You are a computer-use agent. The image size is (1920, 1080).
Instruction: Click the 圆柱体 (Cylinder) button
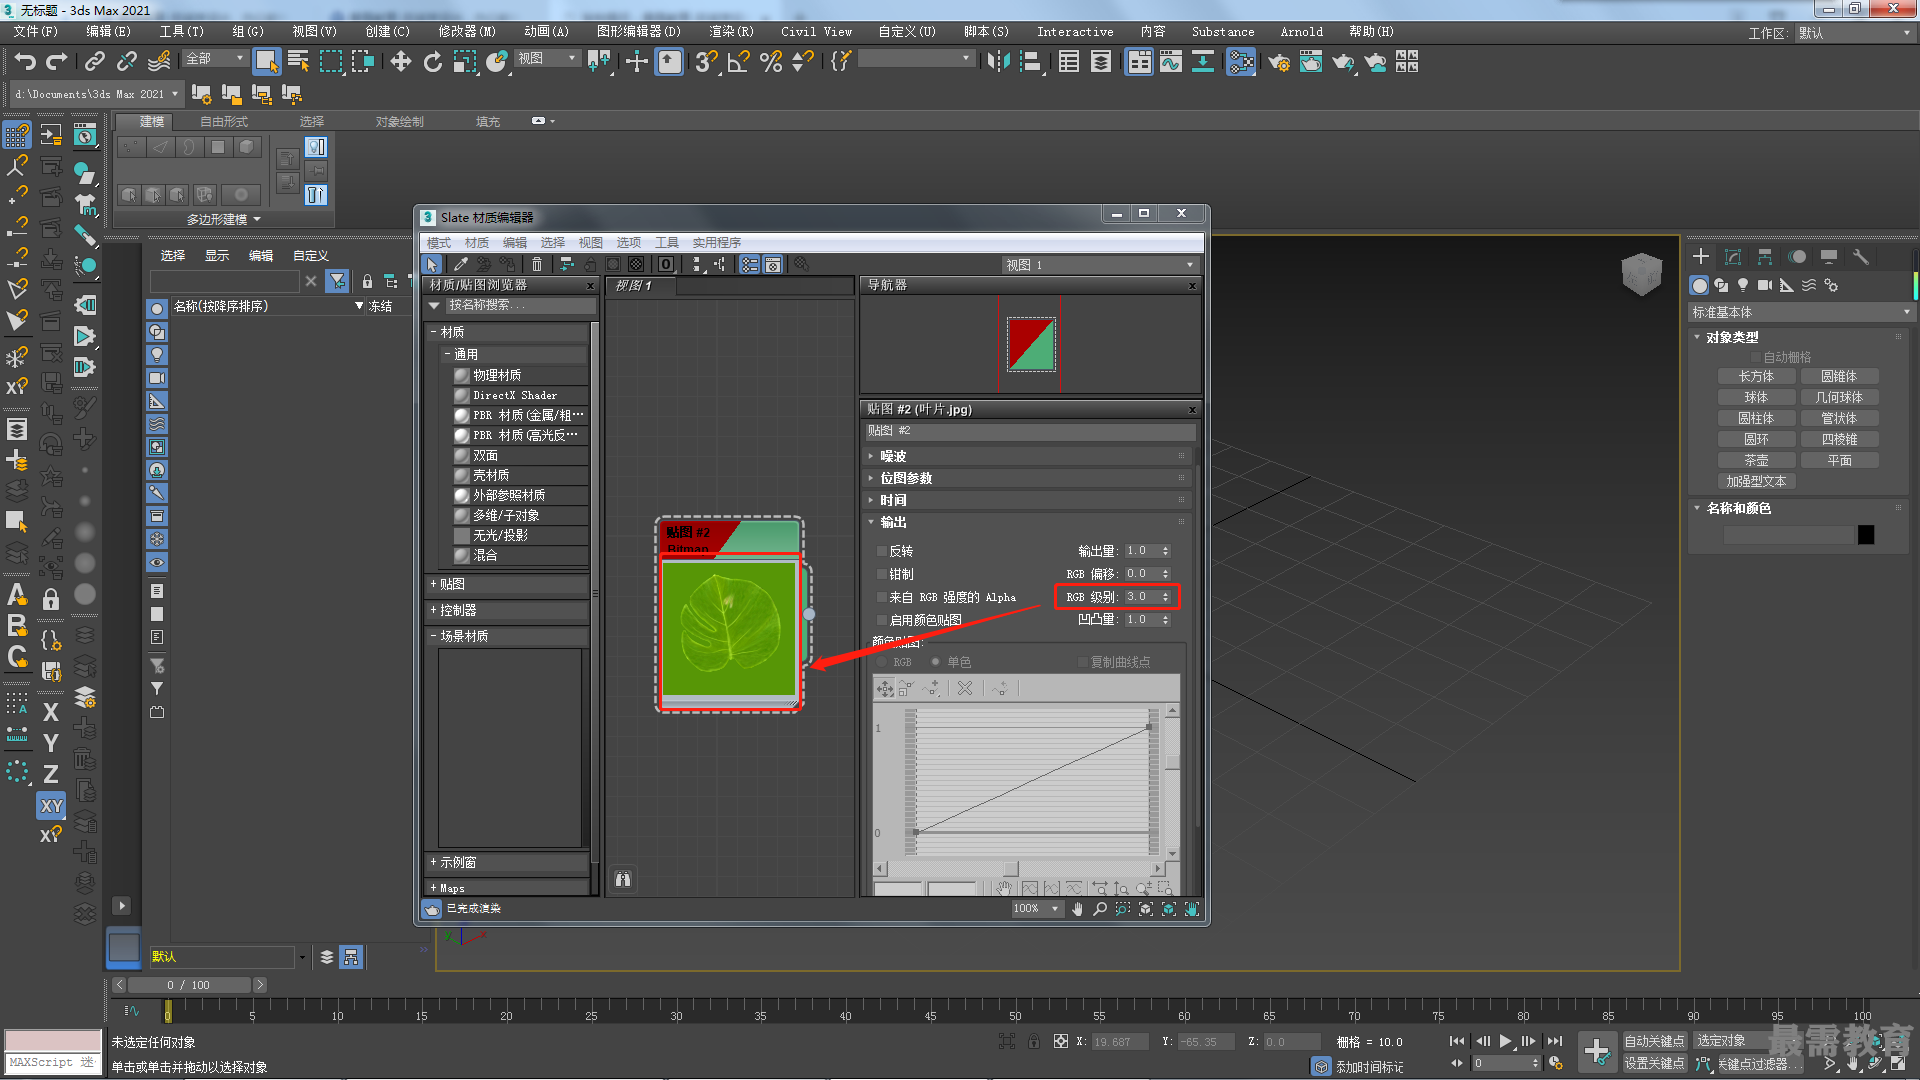coord(1756,419)
